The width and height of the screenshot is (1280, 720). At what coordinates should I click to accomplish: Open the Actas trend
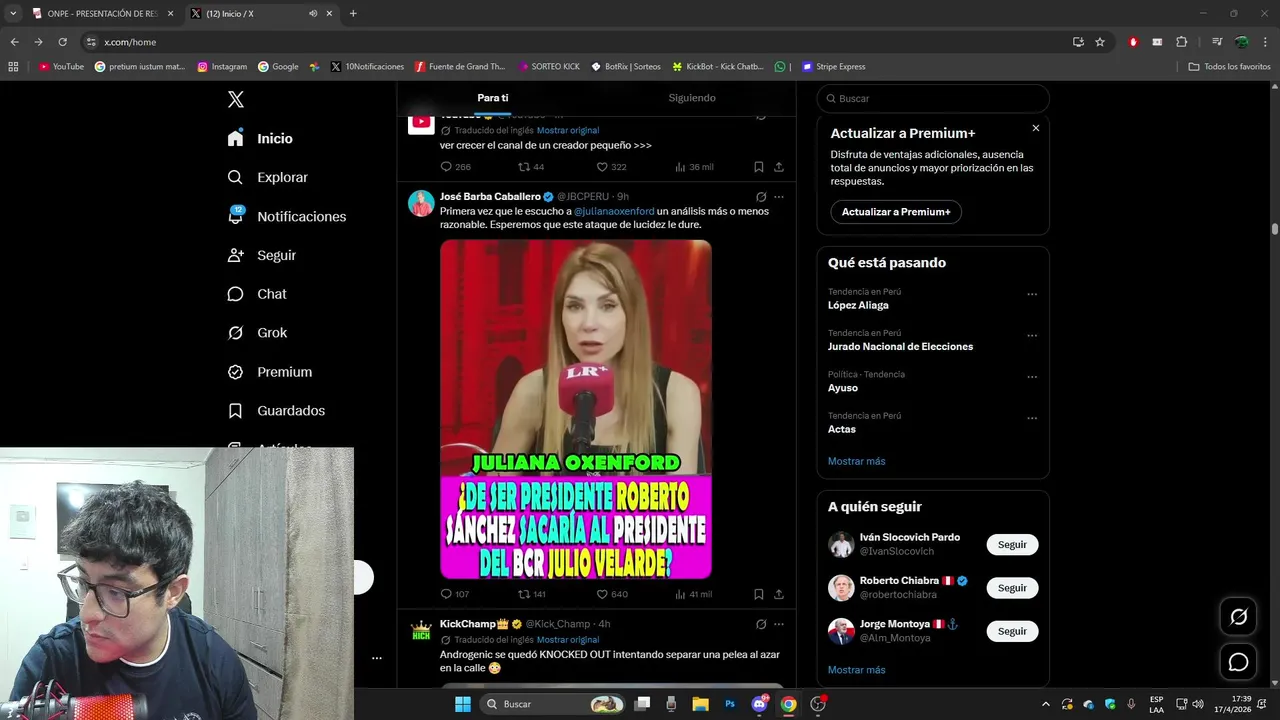(x=842, y=429)
